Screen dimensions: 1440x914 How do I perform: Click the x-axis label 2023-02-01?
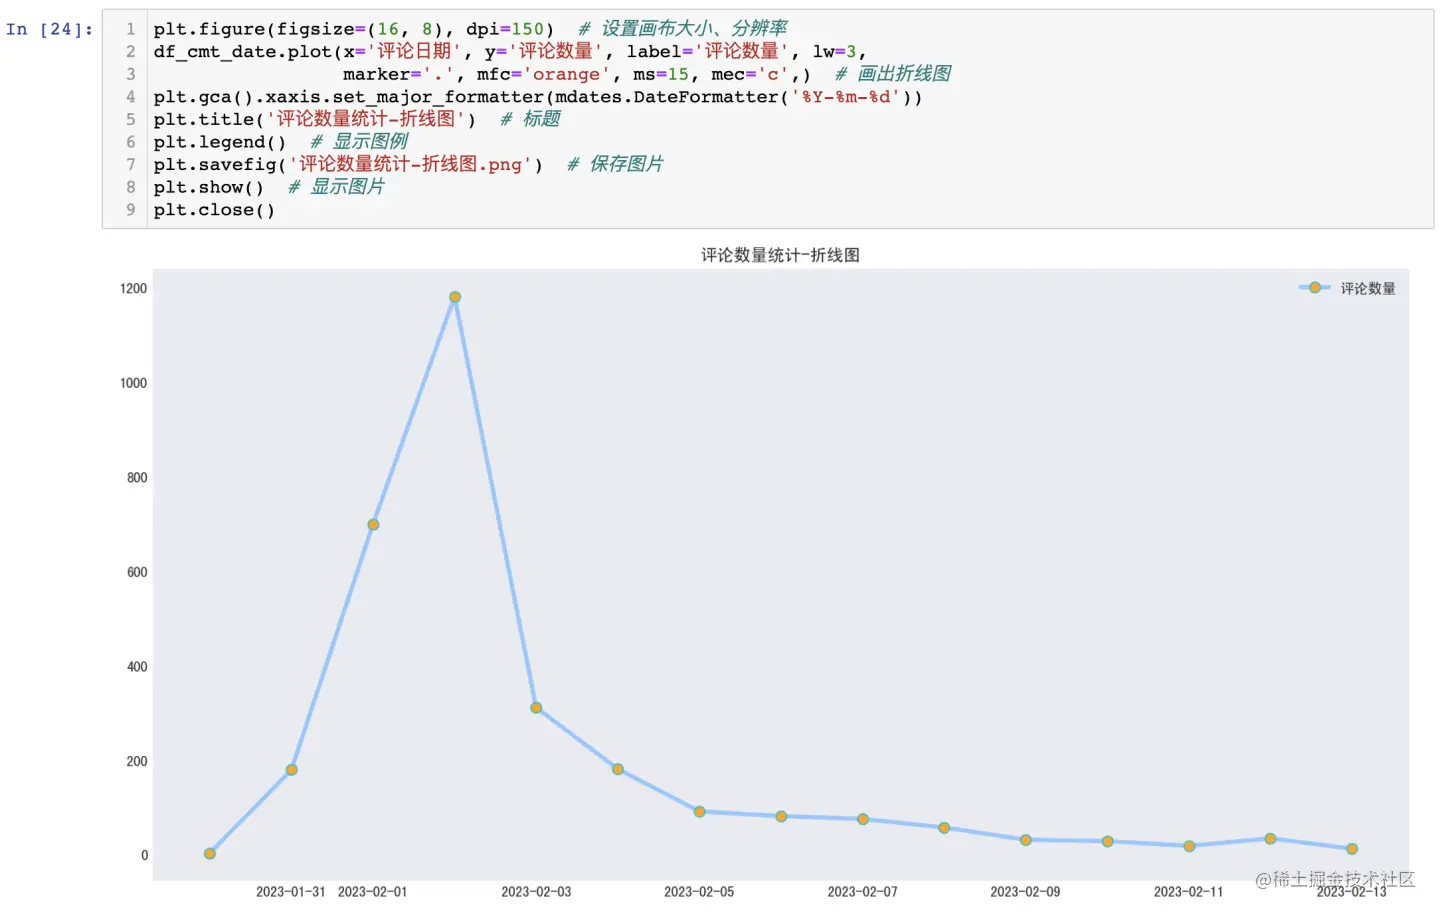coord(373,892)
